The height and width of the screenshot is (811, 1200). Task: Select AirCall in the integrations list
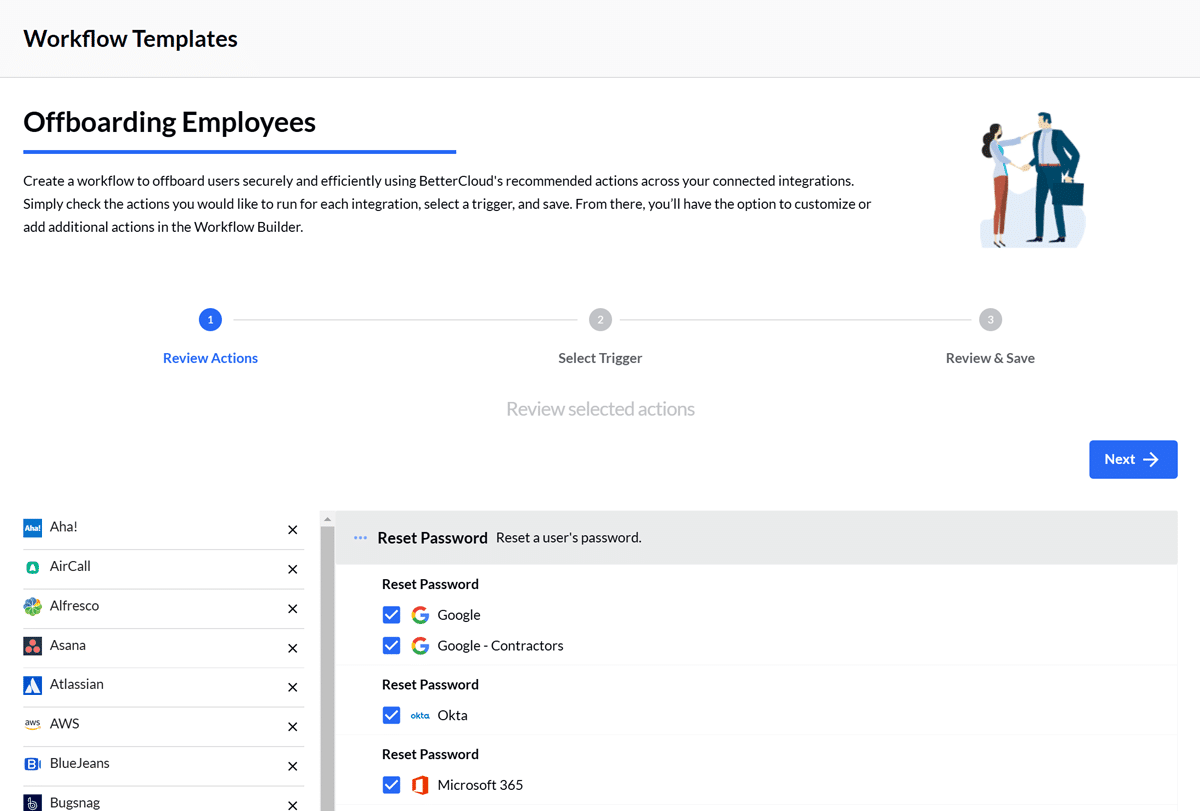(163, 569)
